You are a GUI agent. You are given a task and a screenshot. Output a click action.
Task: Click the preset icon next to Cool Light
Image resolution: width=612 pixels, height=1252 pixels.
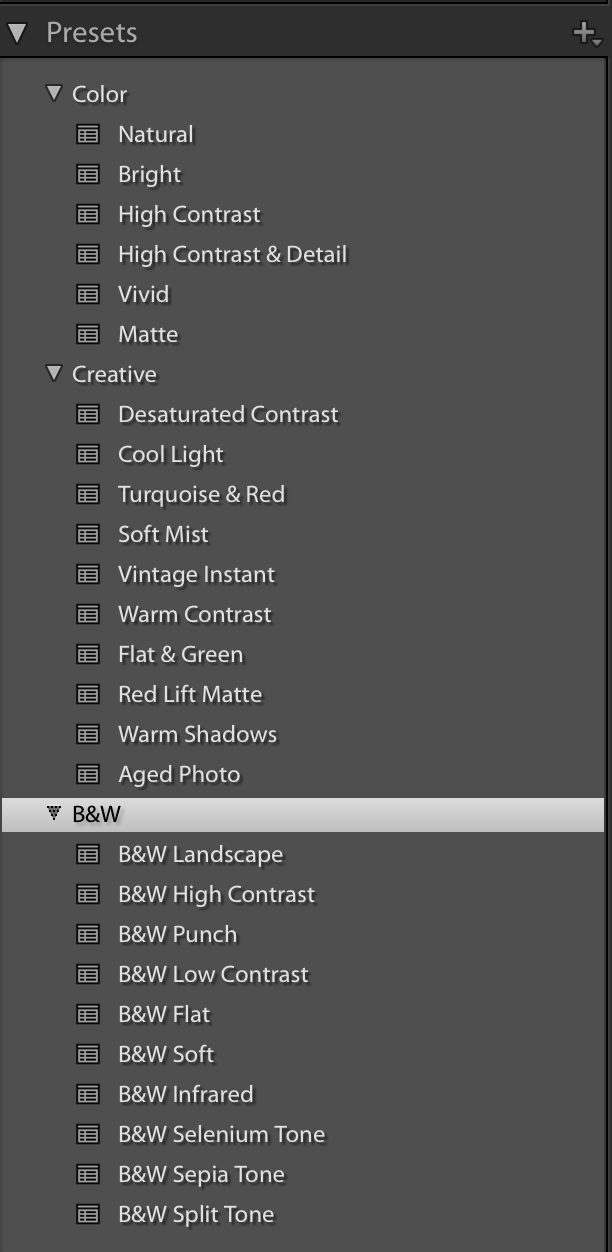(88, 454)
